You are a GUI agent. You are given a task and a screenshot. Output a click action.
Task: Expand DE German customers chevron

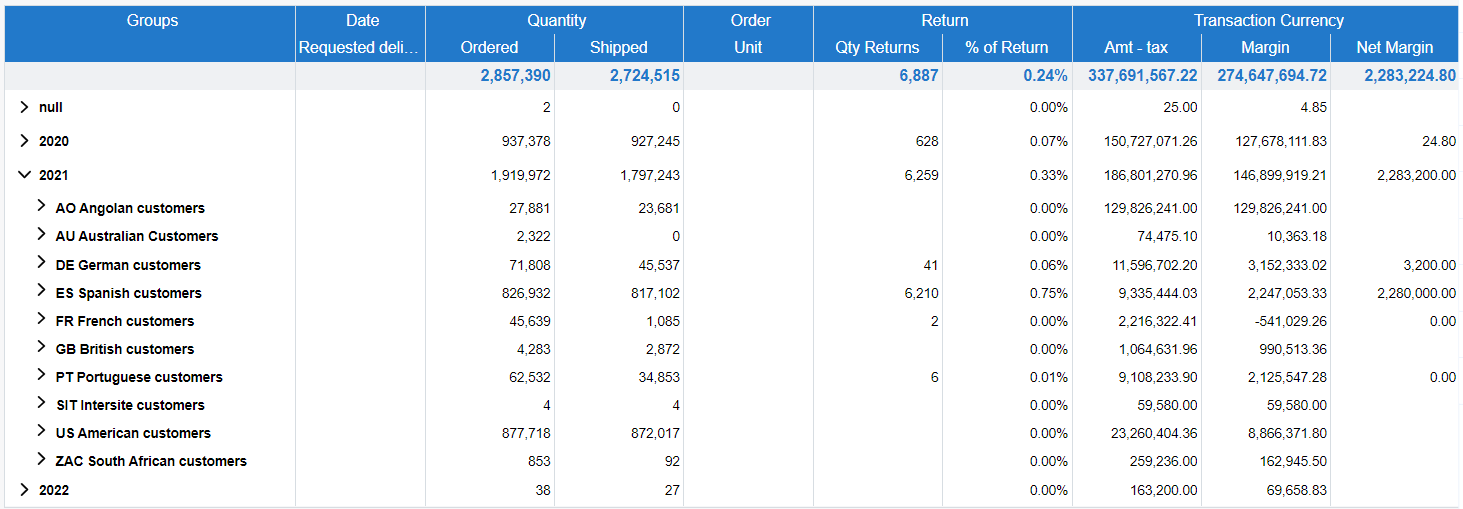tap(41, 264)
